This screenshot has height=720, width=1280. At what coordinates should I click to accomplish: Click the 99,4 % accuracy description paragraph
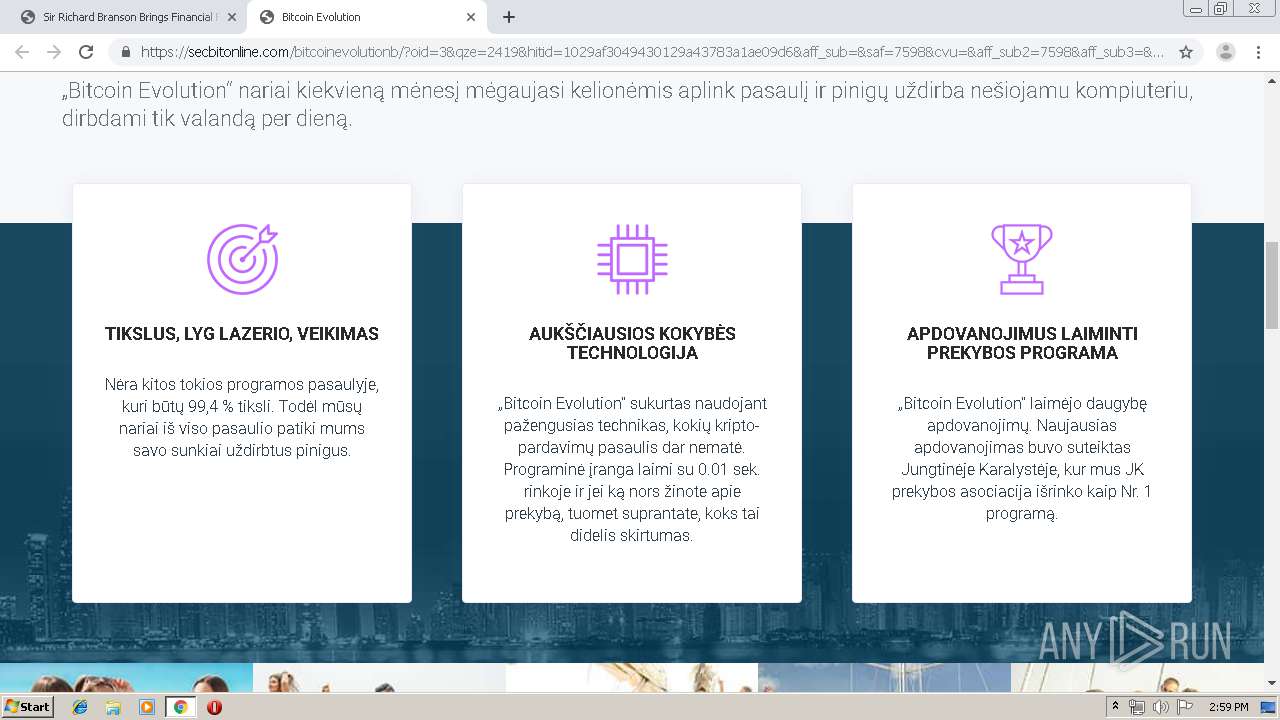242,417
